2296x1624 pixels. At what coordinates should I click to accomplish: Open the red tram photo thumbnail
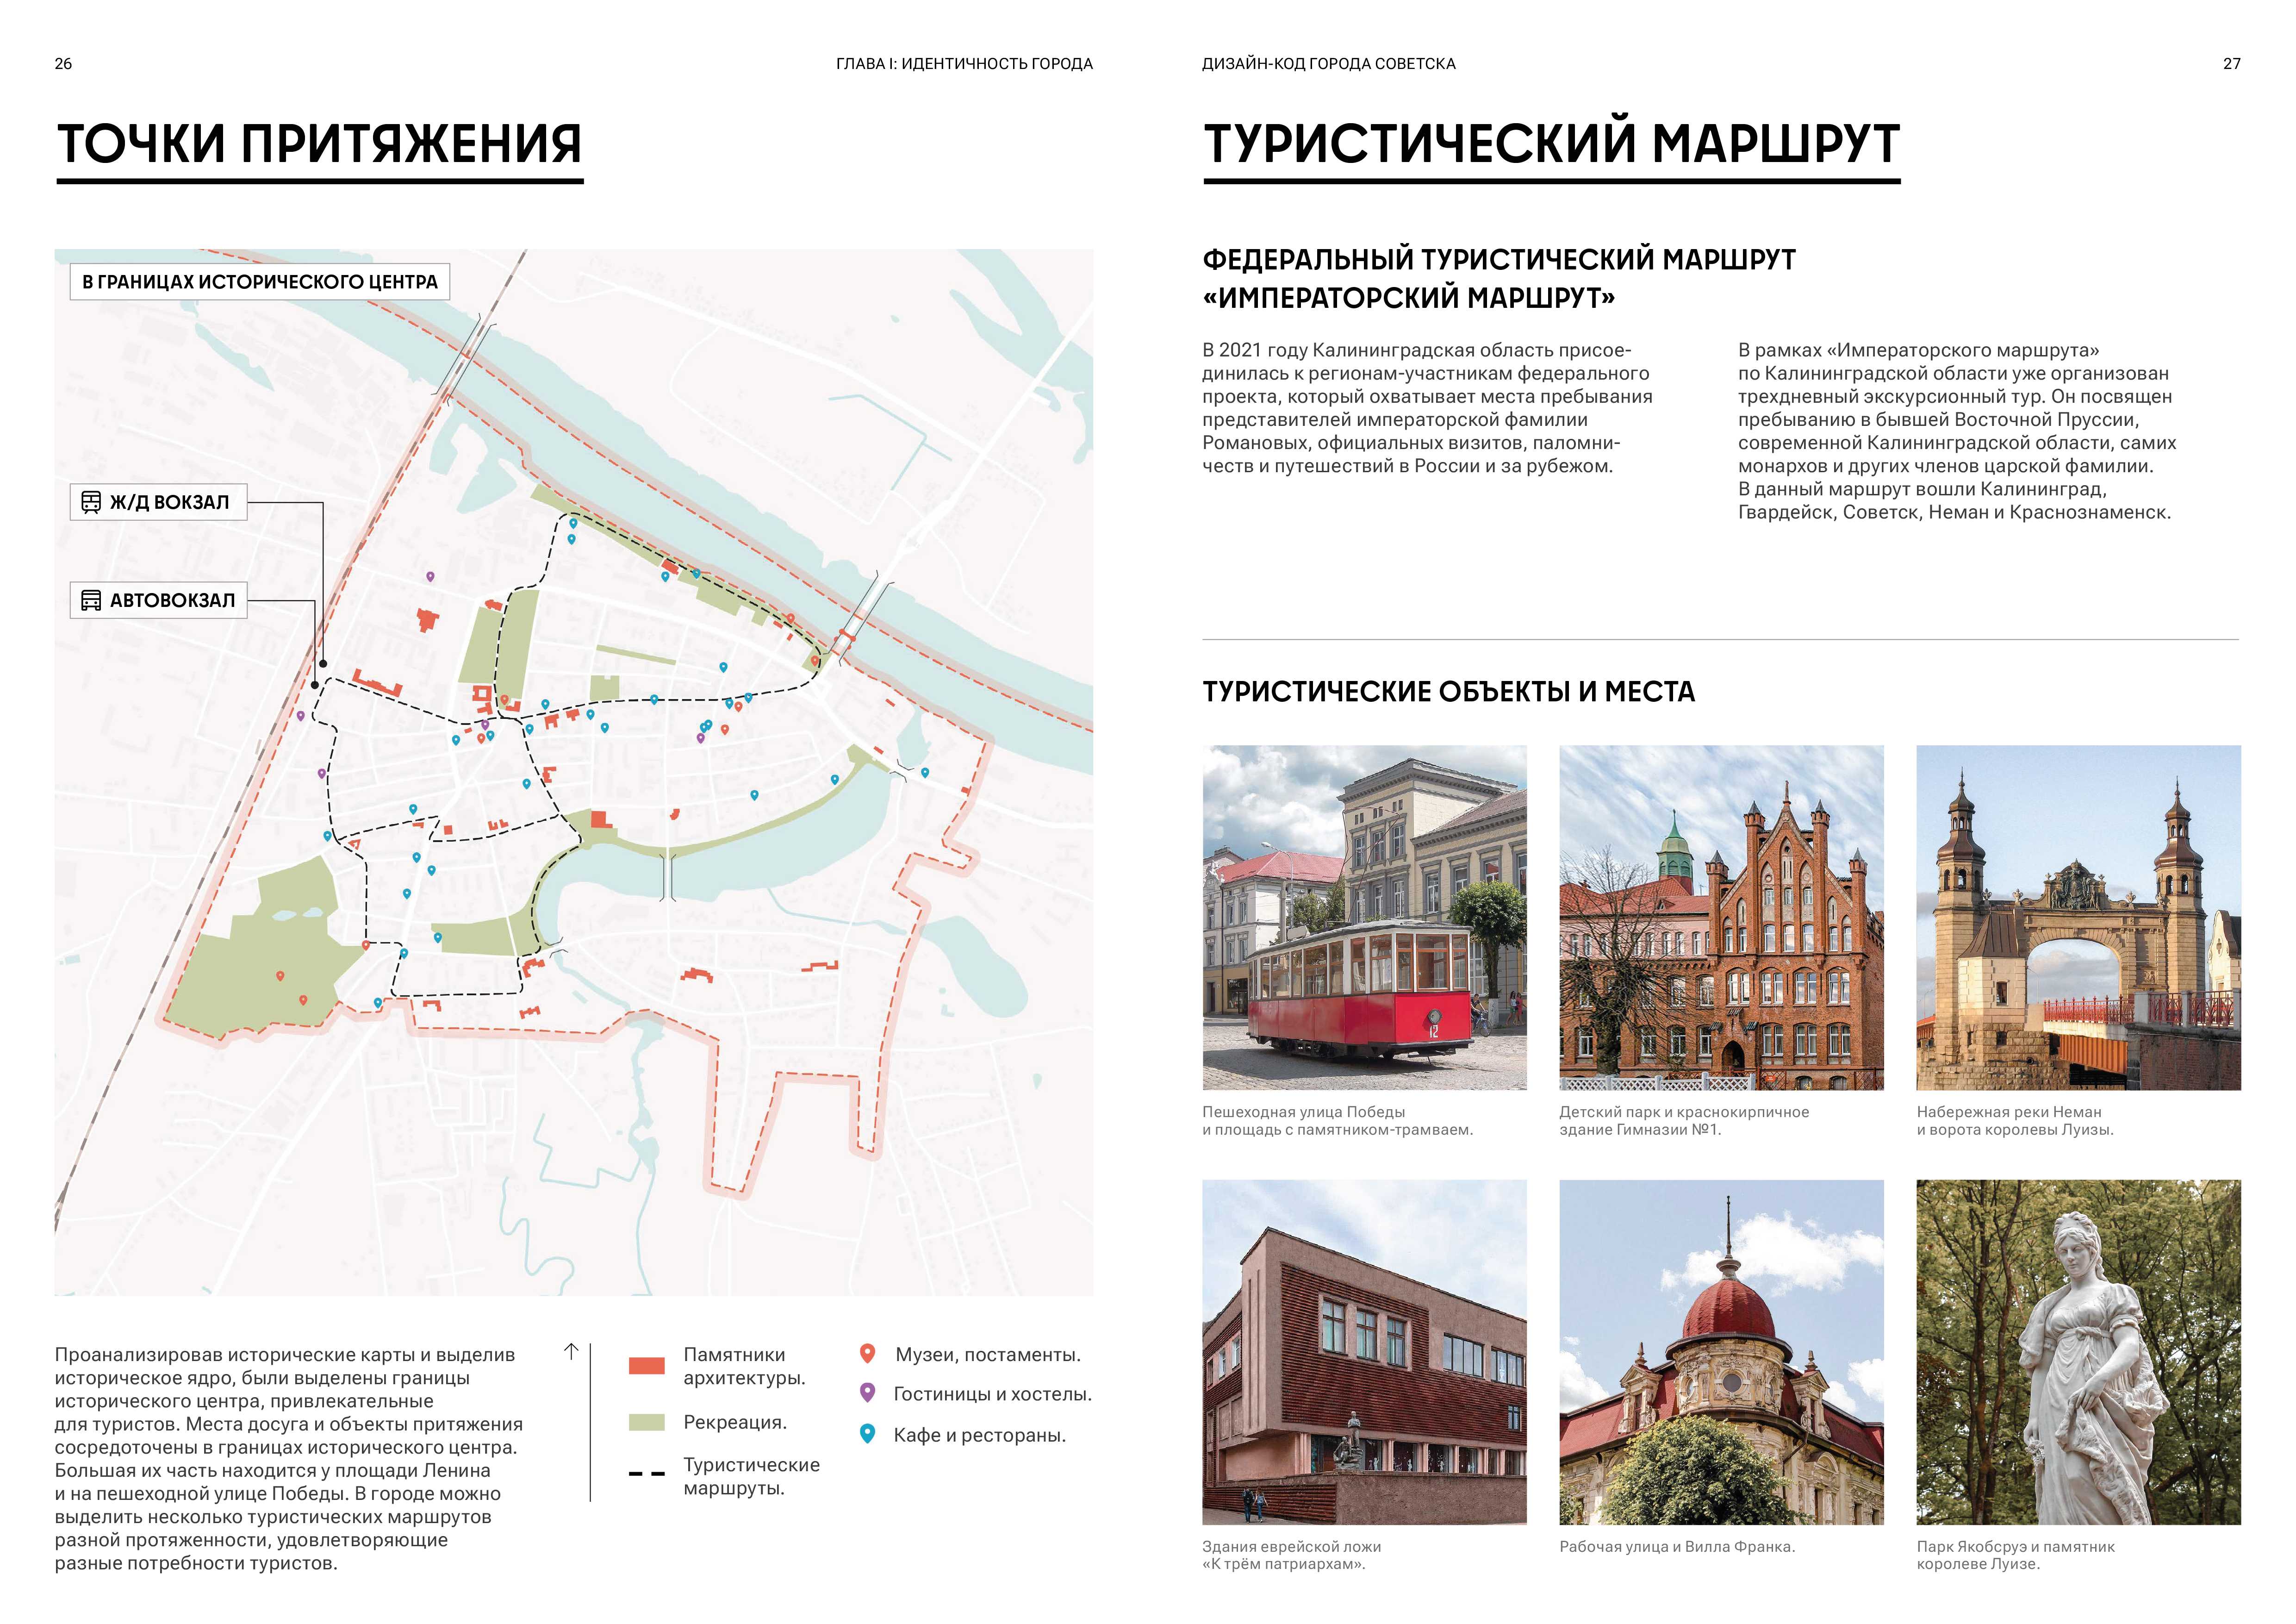click(x=1364, y=917)
